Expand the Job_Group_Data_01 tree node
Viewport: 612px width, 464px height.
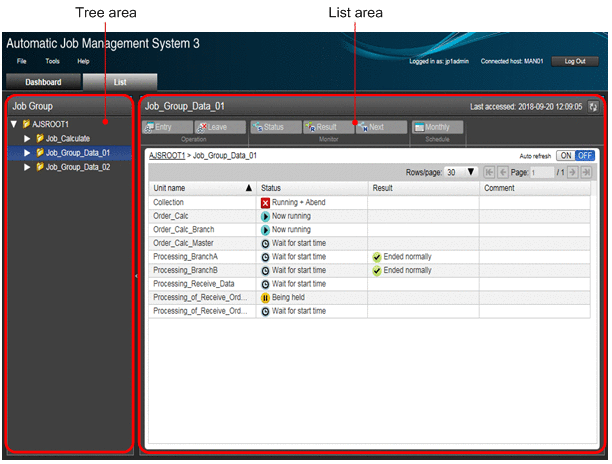(27, 153)
